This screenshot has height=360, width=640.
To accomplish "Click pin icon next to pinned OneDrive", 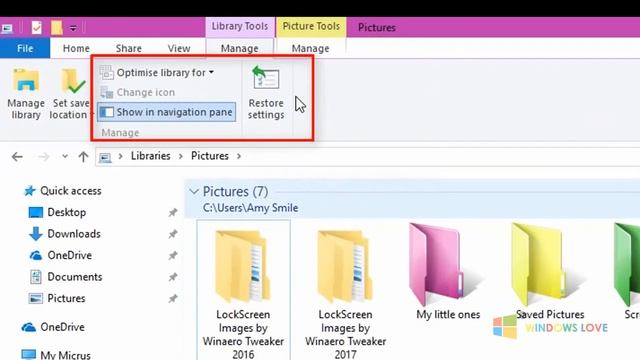I will (173, 255).
